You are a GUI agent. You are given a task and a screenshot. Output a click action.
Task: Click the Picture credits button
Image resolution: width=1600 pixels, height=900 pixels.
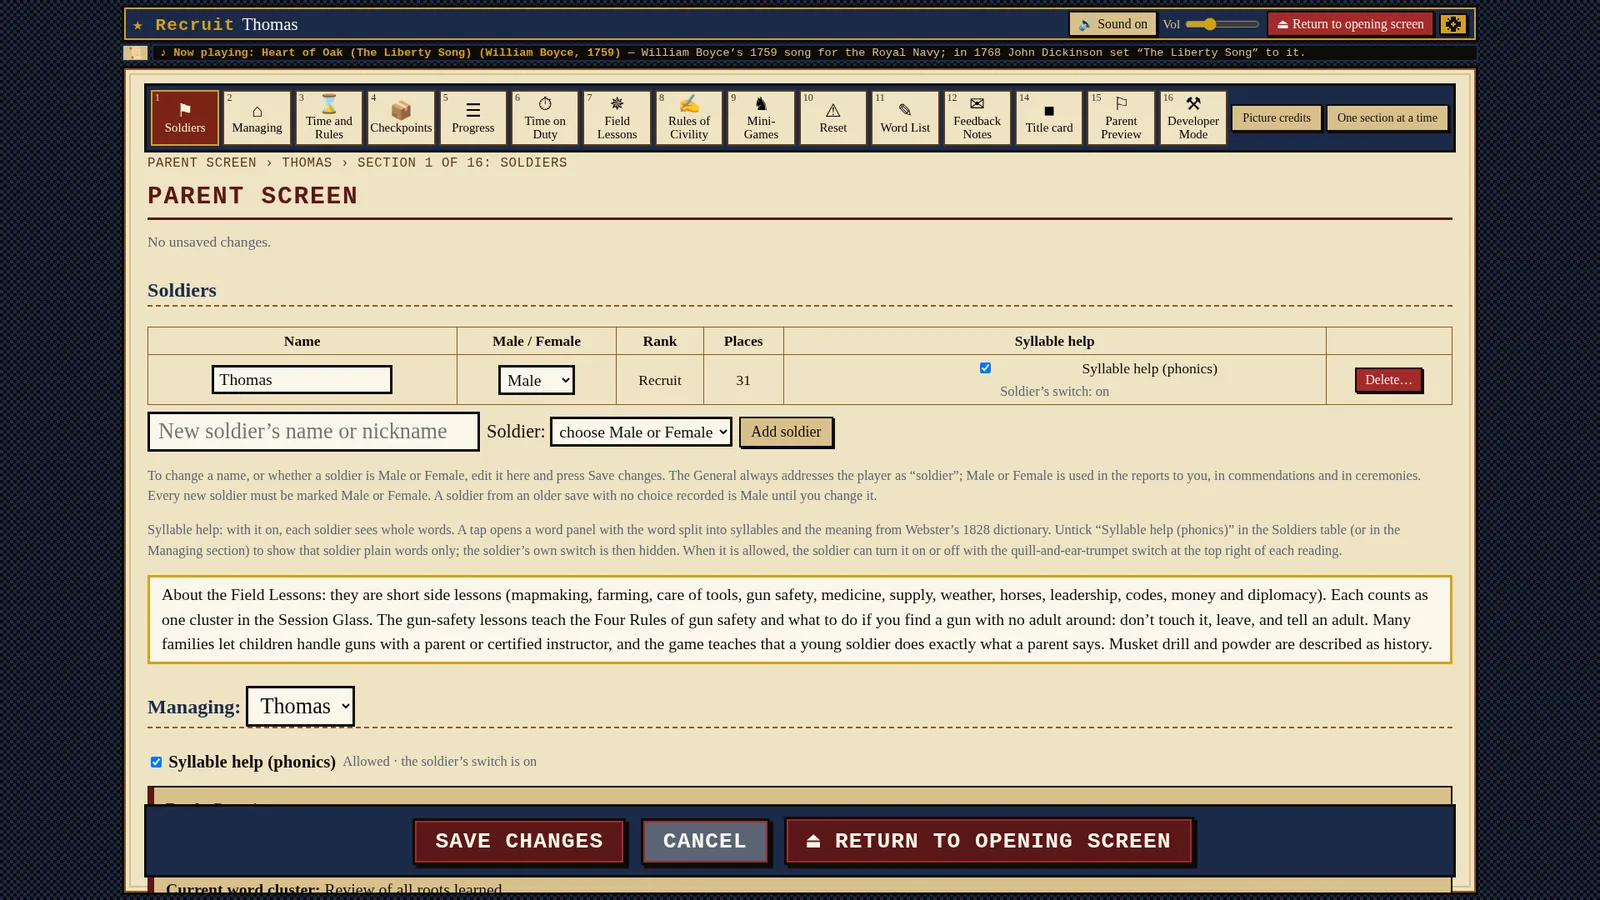click(1276, 118)
